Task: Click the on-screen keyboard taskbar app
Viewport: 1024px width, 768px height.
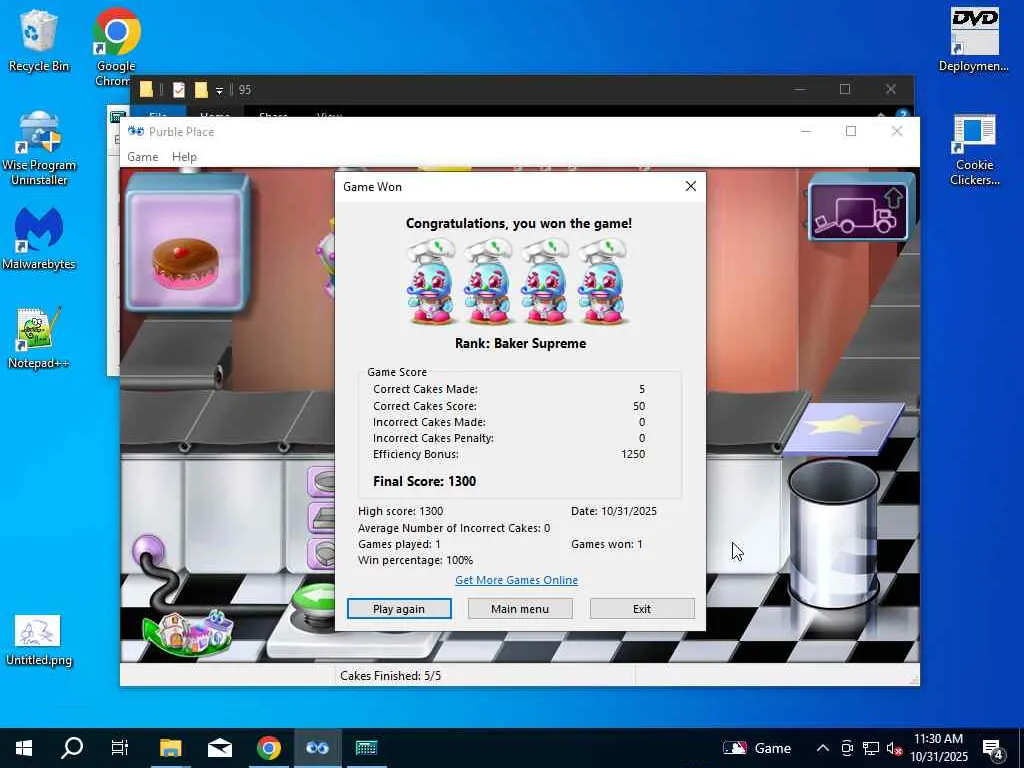Action: click(x=366, y=748)
